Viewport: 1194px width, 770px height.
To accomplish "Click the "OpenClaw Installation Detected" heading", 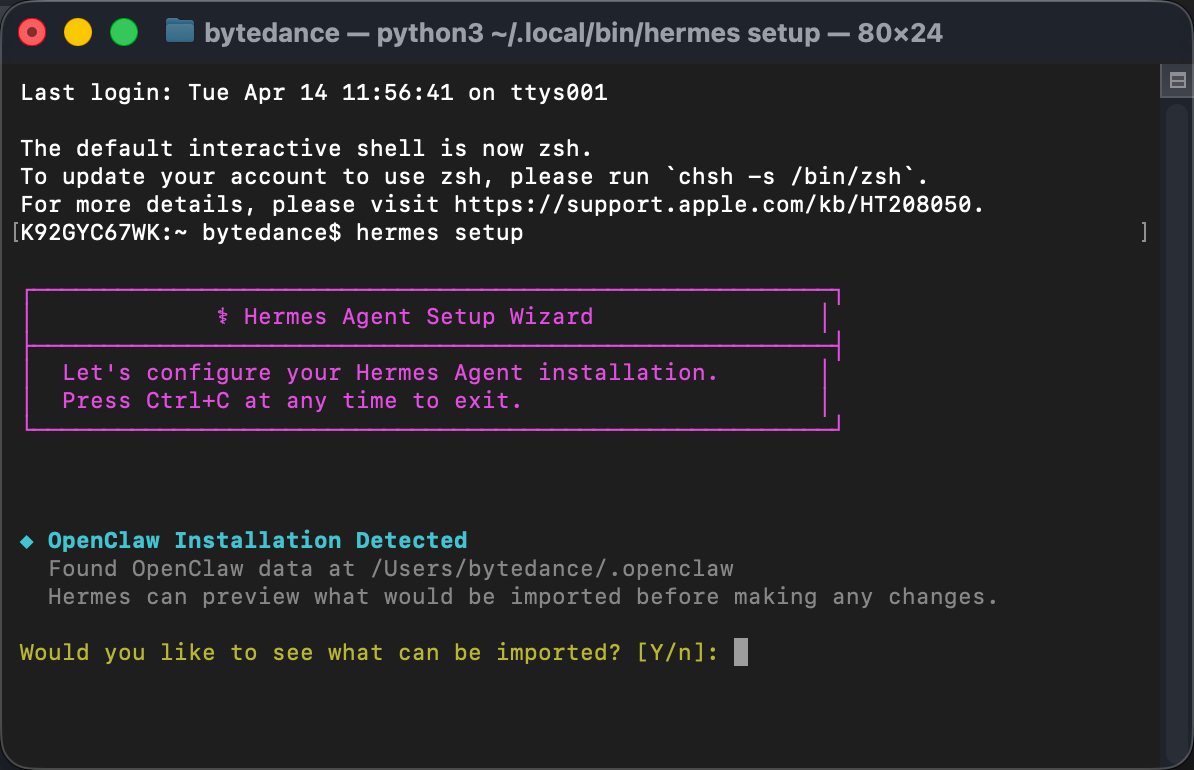I will pos(257,541).
